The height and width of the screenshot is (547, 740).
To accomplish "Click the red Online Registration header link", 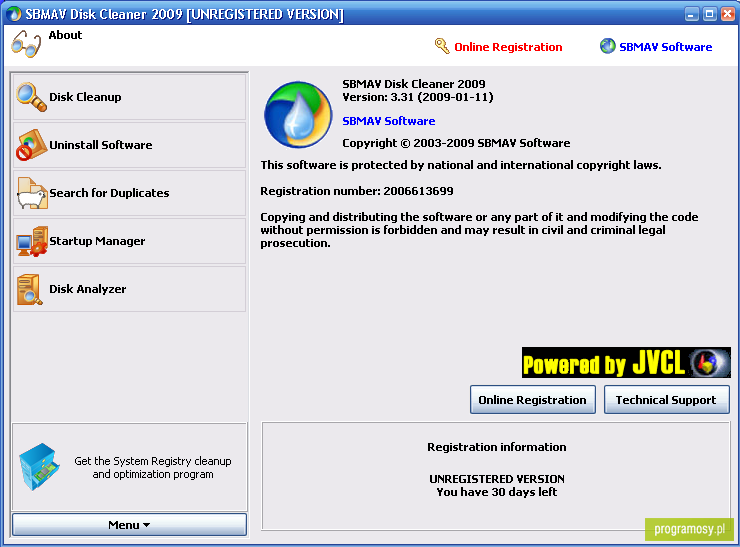I will tap(508, 47).
